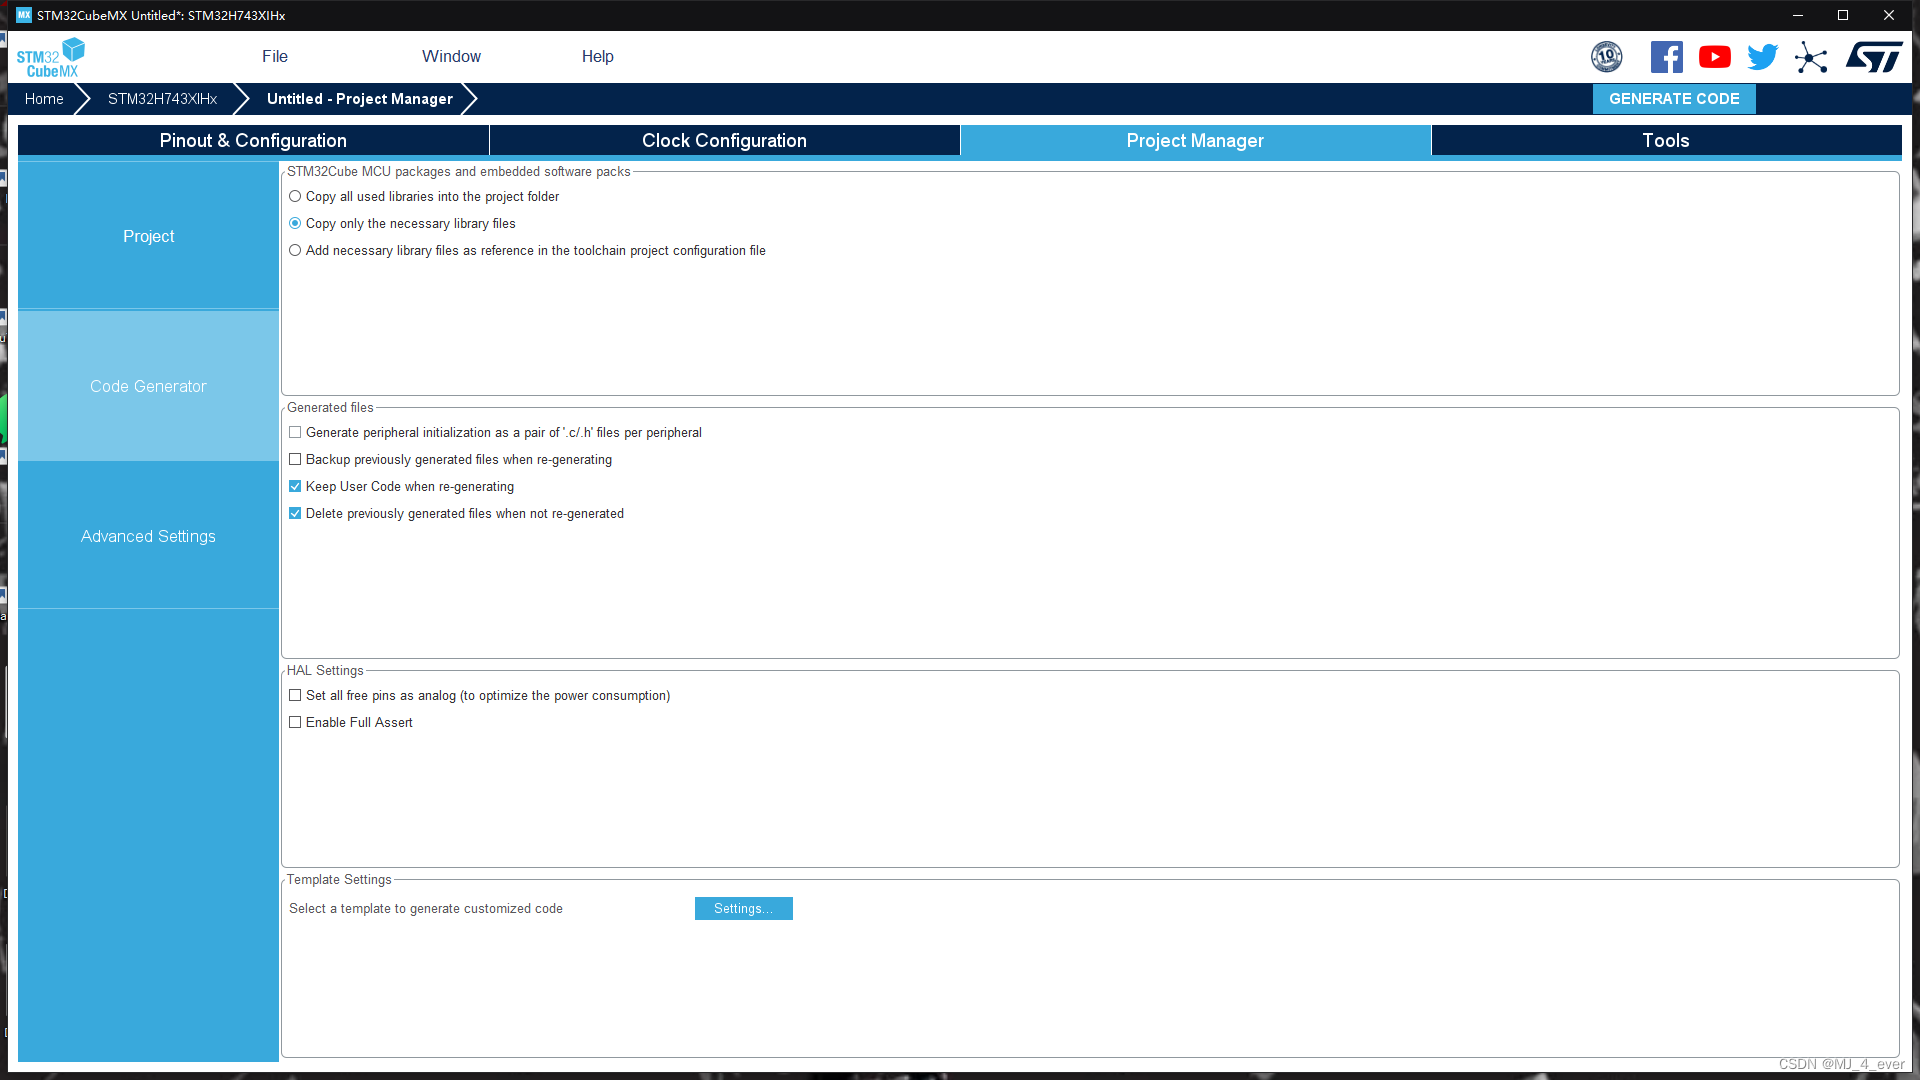Enable peripheral initialization as .c/.h pair

(x=295, y=433)
